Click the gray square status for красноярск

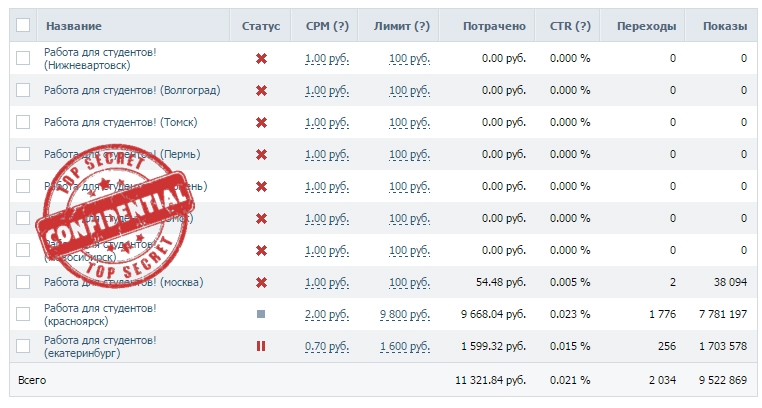pos(262,314)
